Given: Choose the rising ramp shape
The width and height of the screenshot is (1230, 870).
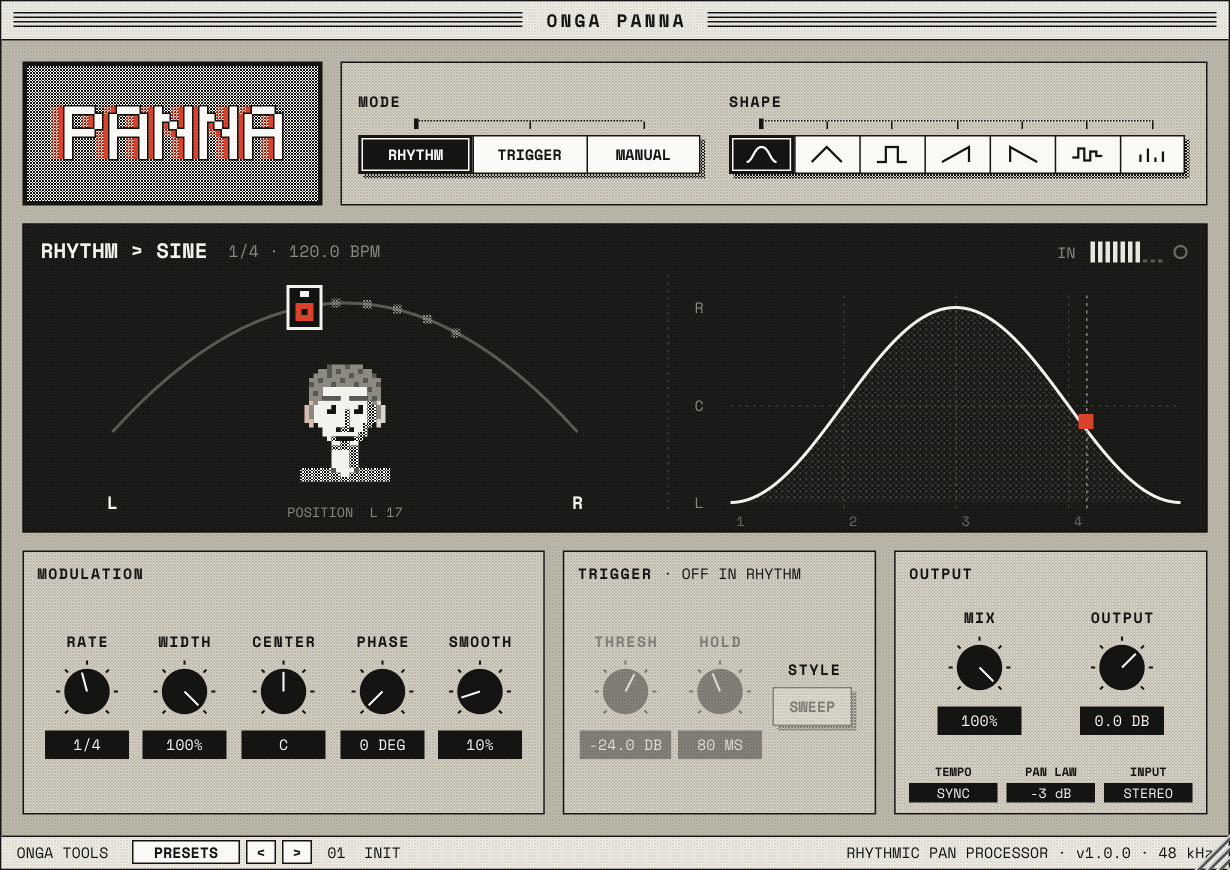Looking at the screenshot, I should pos(957,155).
